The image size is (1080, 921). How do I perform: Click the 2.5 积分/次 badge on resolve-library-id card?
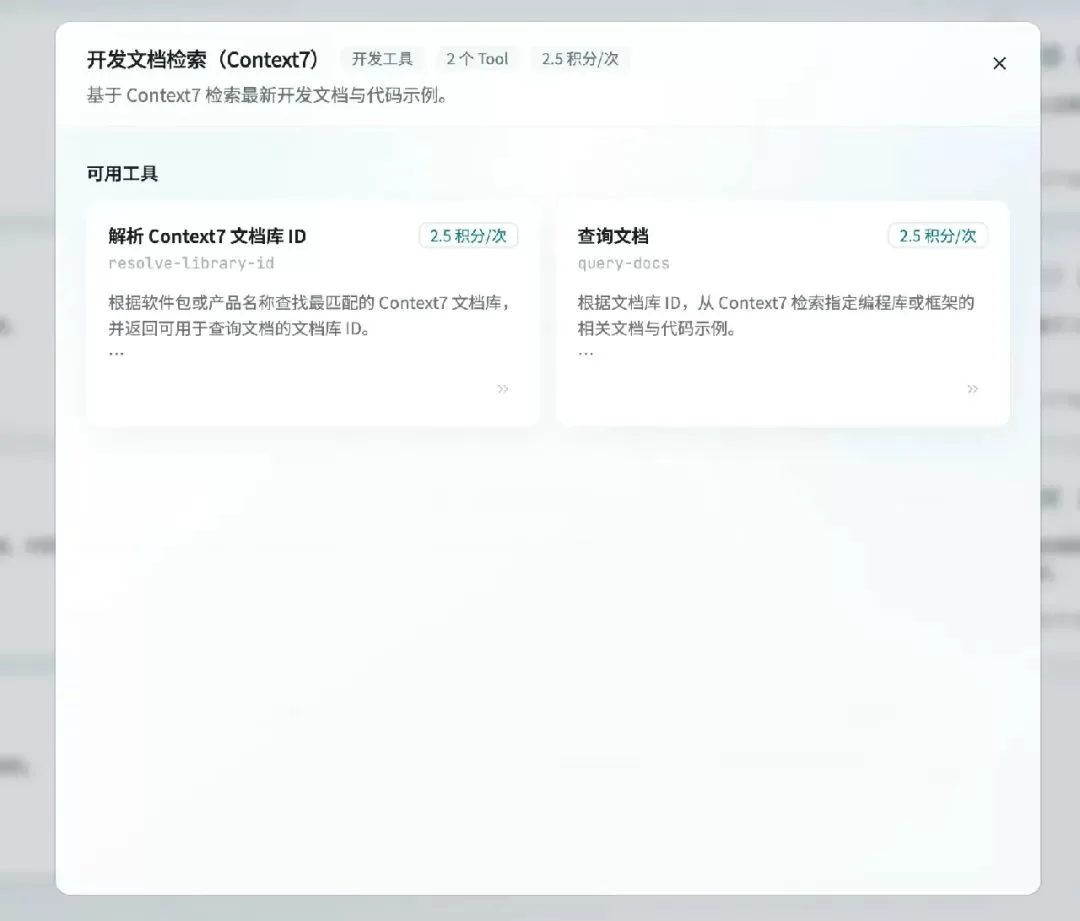tap(468, 236)
